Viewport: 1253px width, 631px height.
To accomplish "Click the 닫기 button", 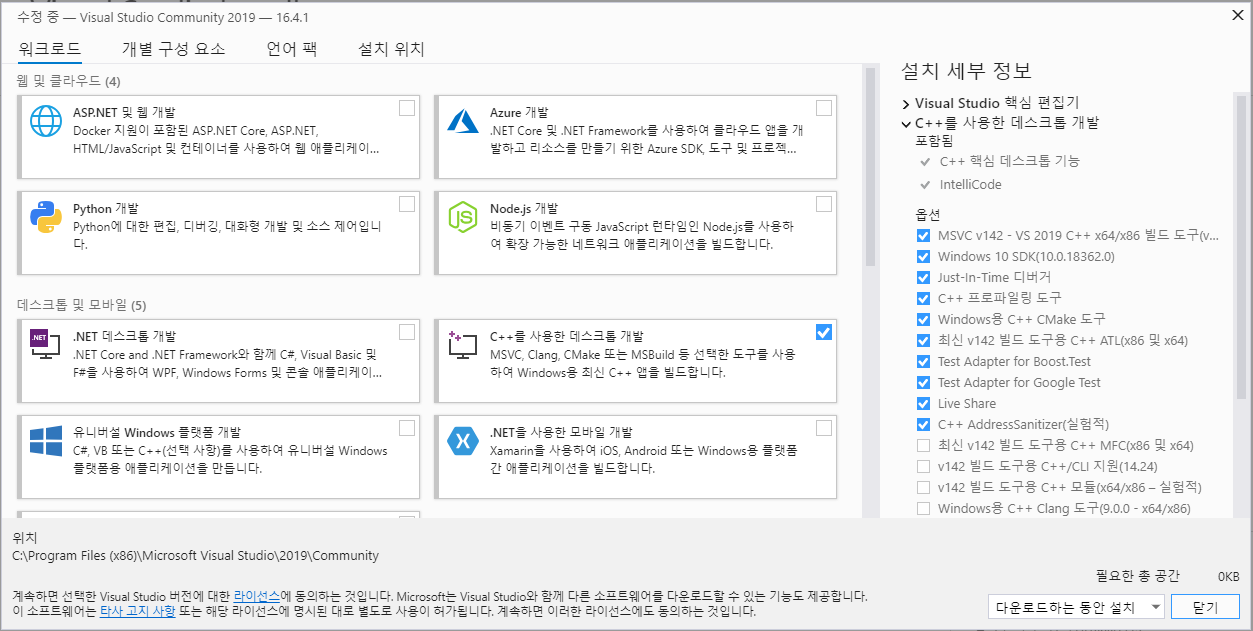I will click(1205, 607).
